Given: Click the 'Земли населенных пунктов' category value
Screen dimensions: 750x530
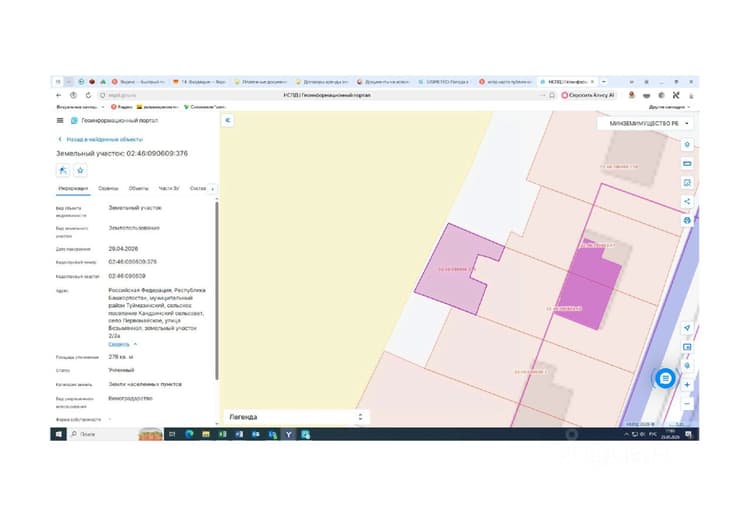Looking at the screenshot, I should point(145,384).
